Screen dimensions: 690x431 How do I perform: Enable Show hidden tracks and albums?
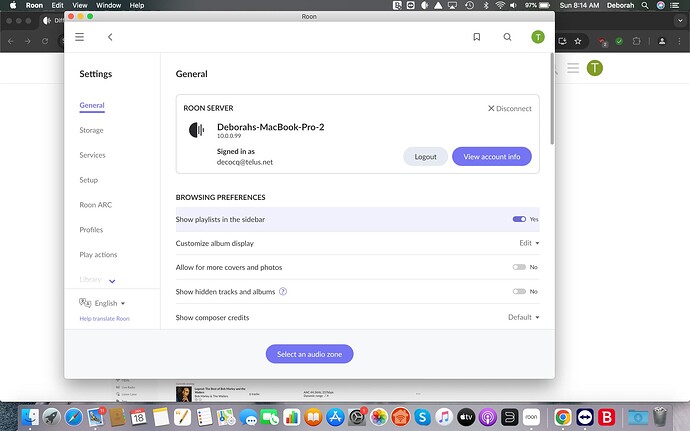tap(519, 291)
